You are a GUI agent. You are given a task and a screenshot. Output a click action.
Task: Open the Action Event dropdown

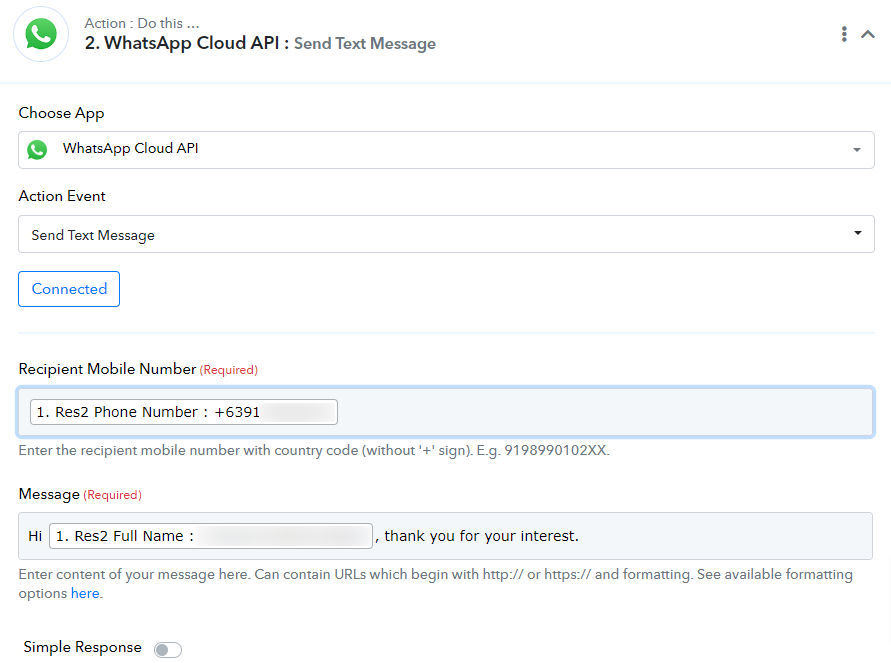click(x=446, y=234)
